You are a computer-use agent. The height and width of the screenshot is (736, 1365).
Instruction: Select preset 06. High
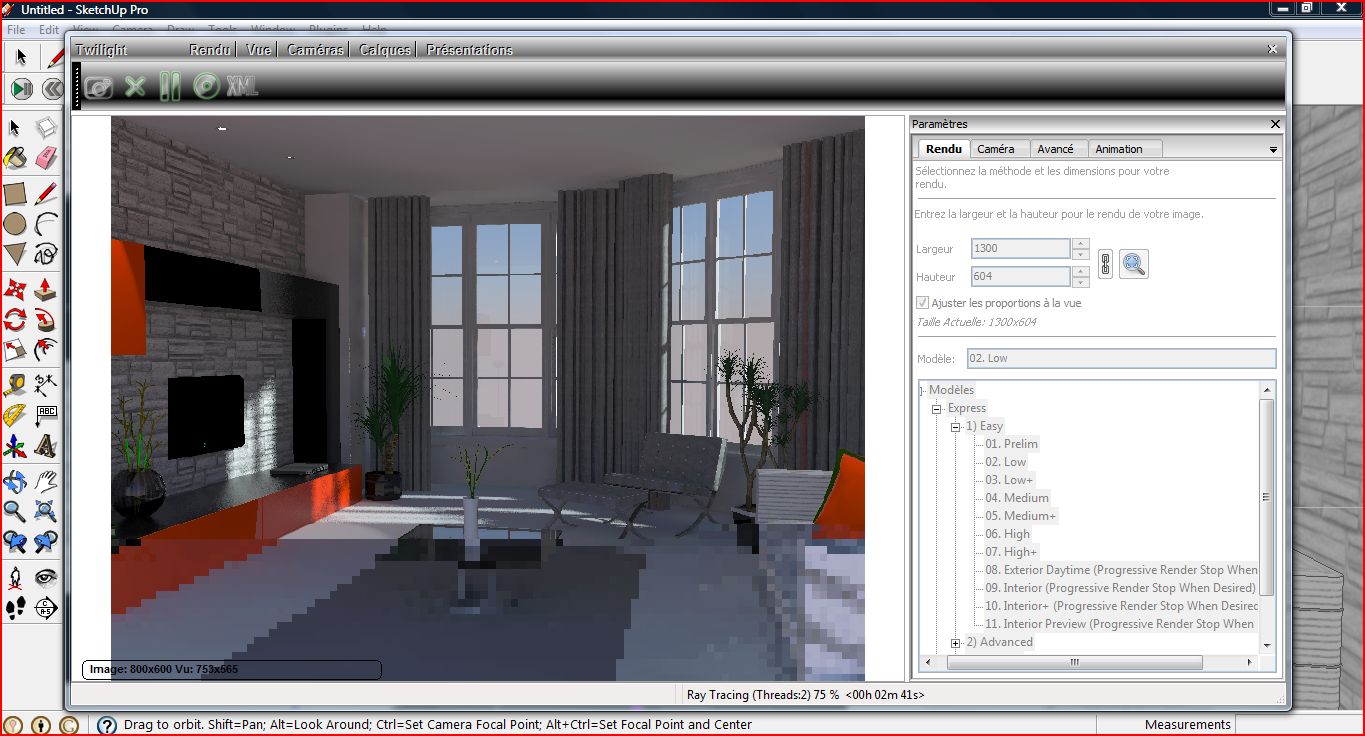tap(1007, 534)
